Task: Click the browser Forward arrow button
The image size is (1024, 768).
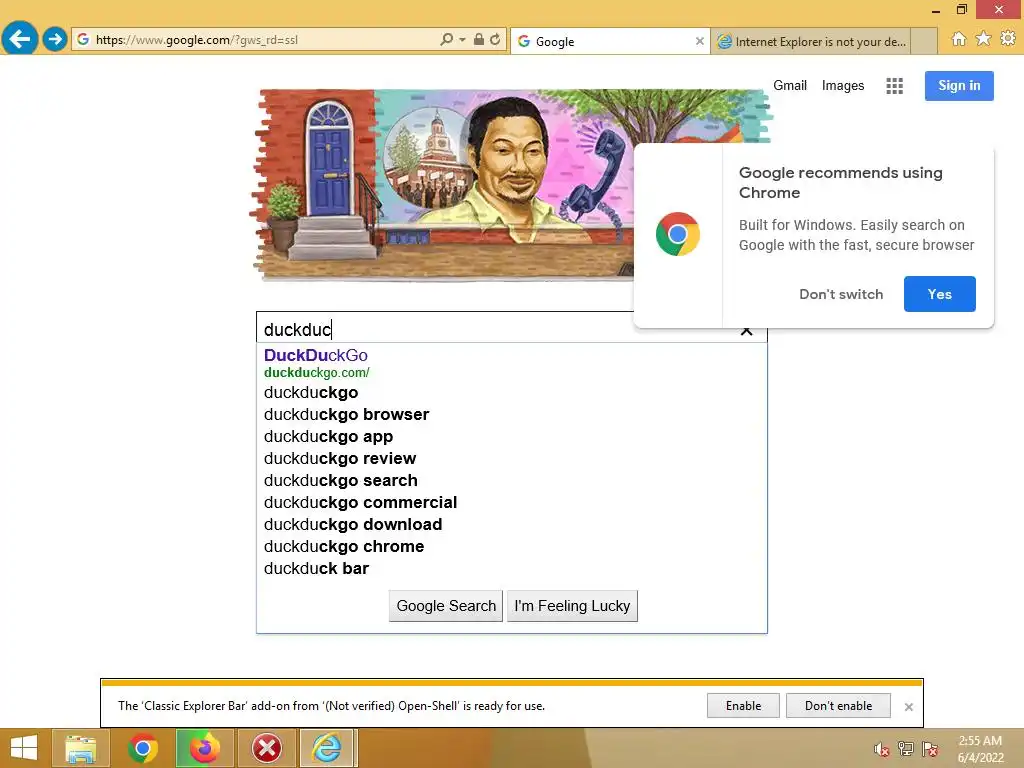Action: click(55, 39)
